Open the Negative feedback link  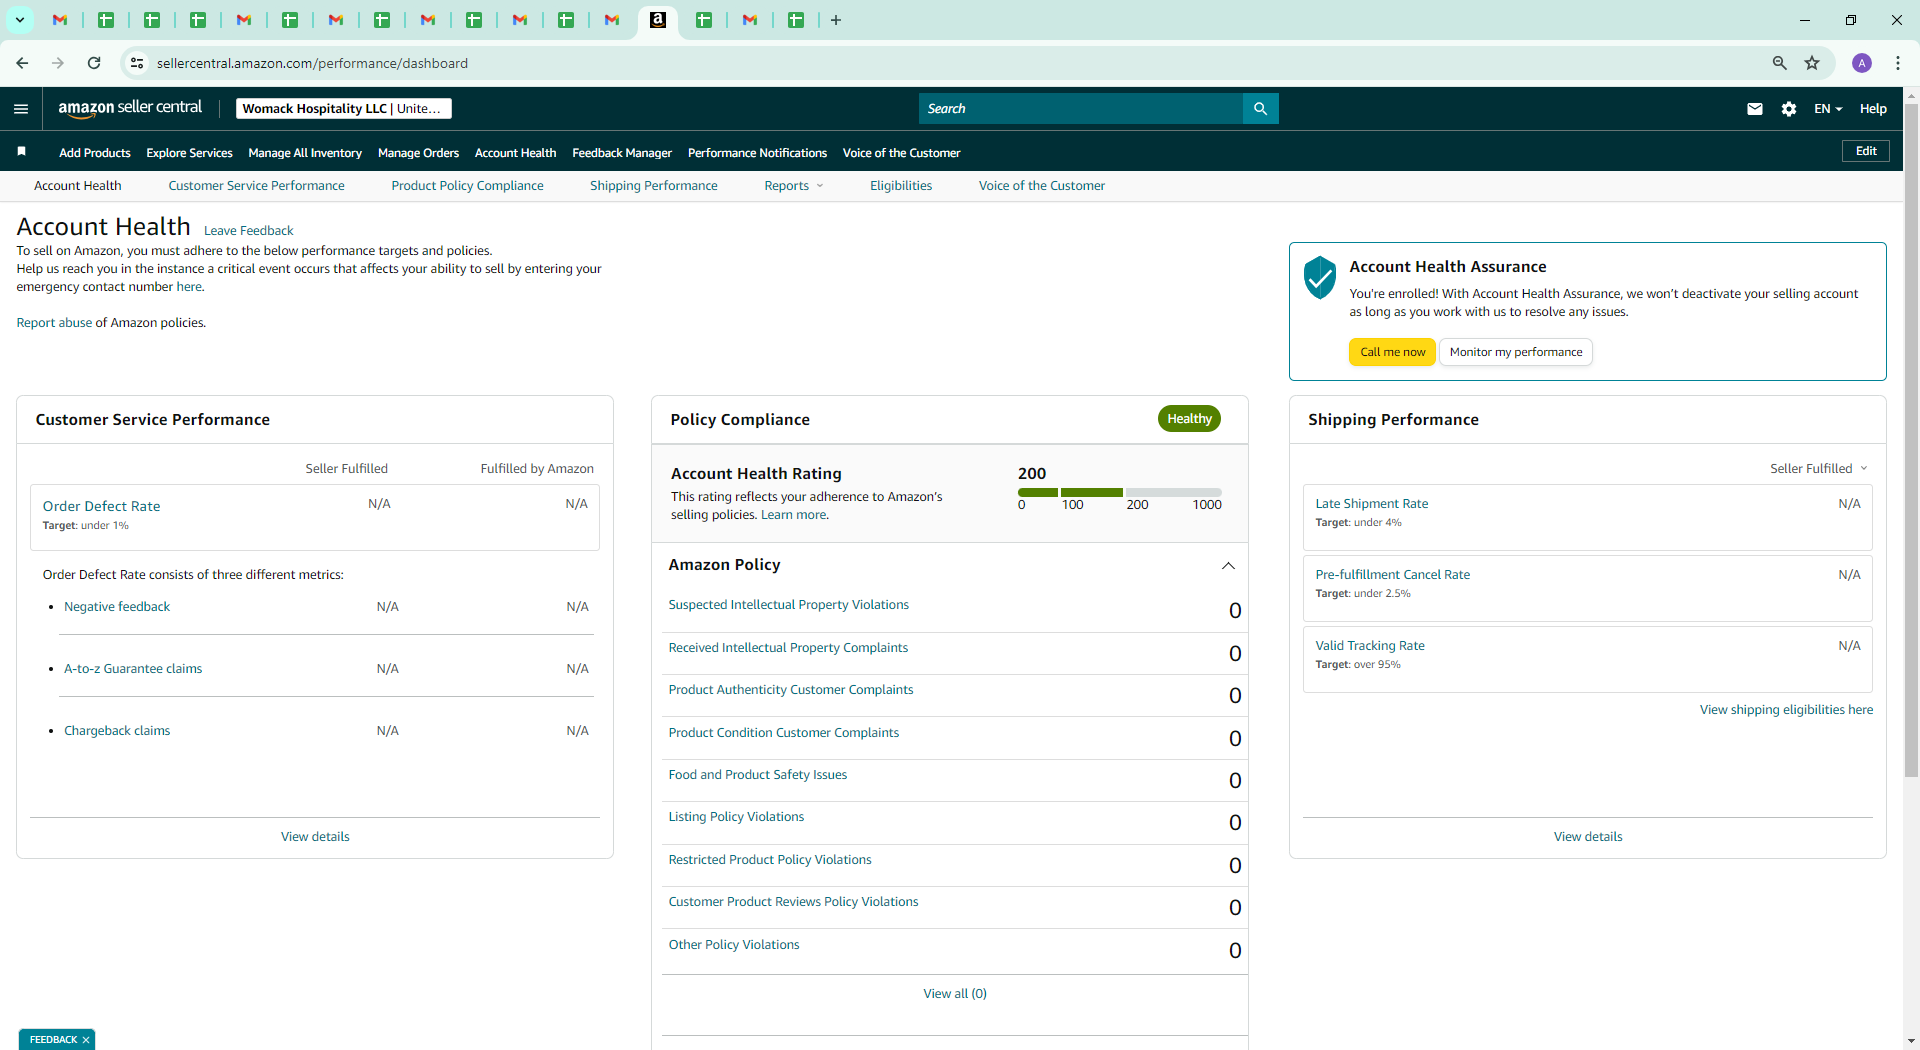click(117, 607)
